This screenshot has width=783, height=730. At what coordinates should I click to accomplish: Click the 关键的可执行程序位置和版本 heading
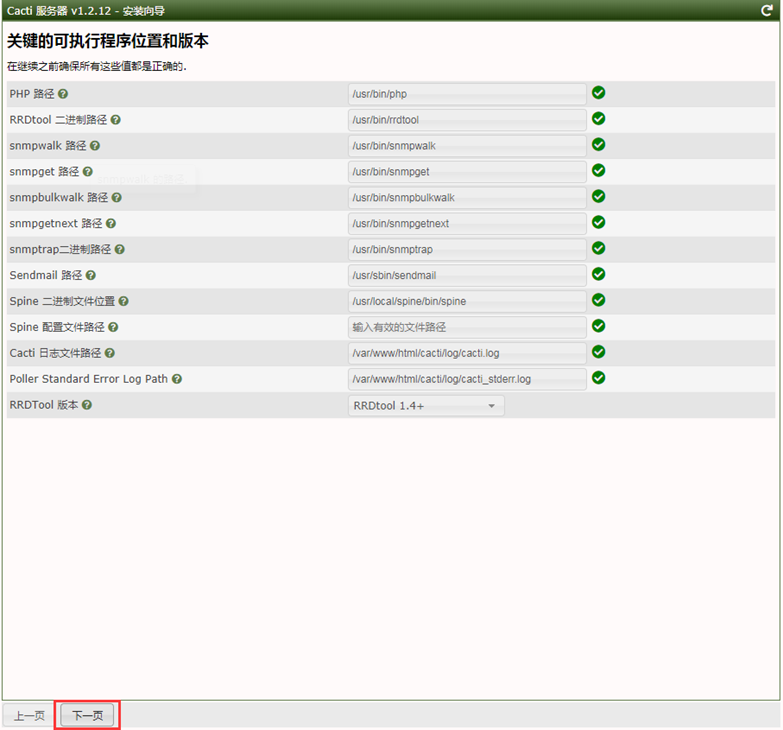(x=107, y=41)
